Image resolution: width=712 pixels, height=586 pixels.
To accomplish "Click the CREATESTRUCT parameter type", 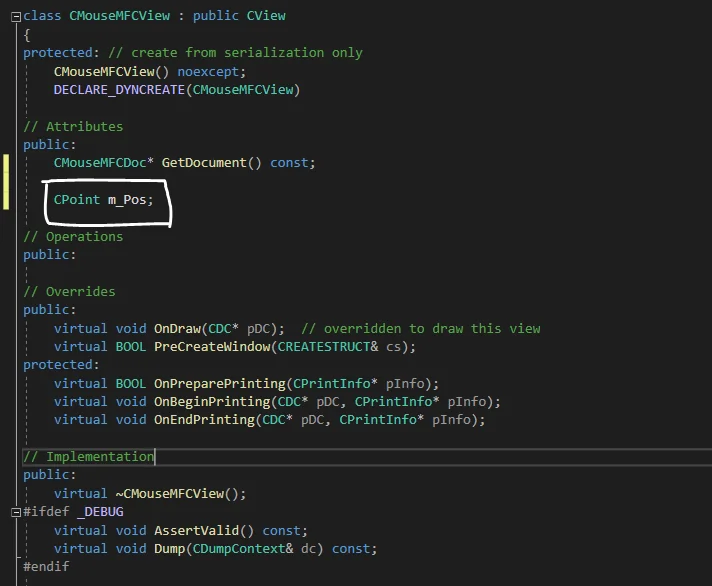I will 324,346.
